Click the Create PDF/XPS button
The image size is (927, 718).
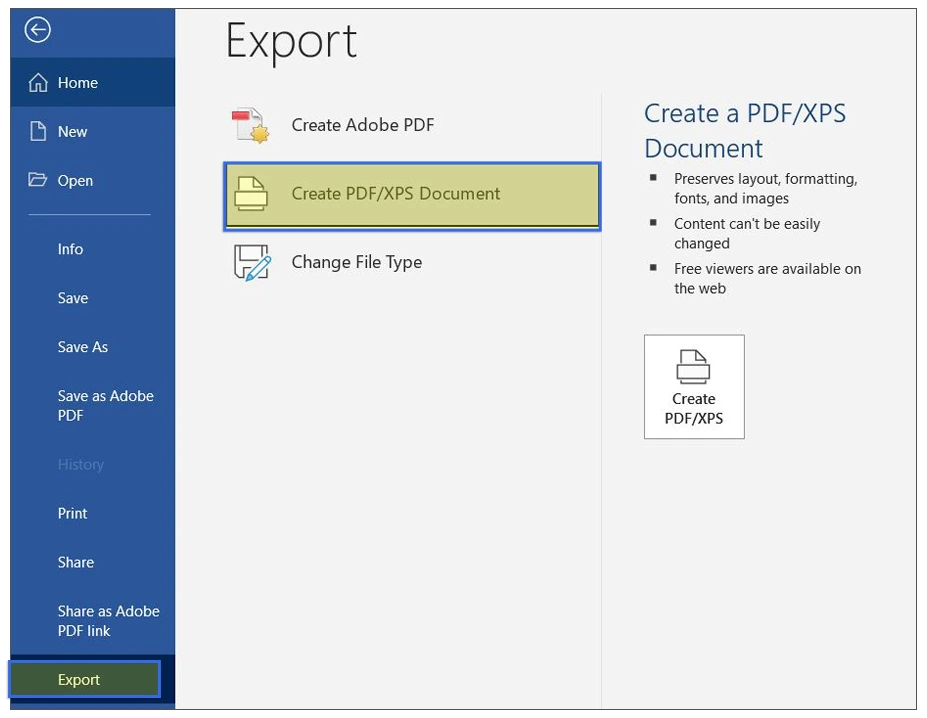694,387
